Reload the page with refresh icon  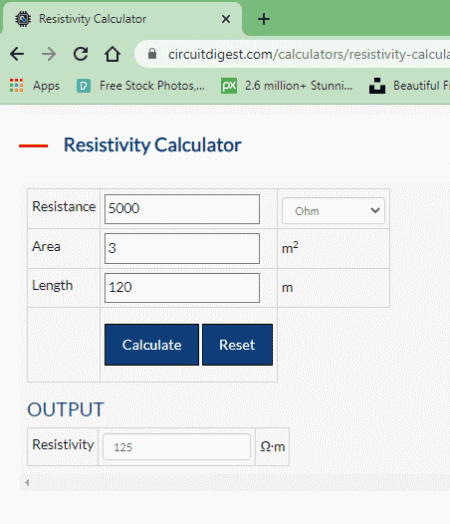tap(81, 54)
